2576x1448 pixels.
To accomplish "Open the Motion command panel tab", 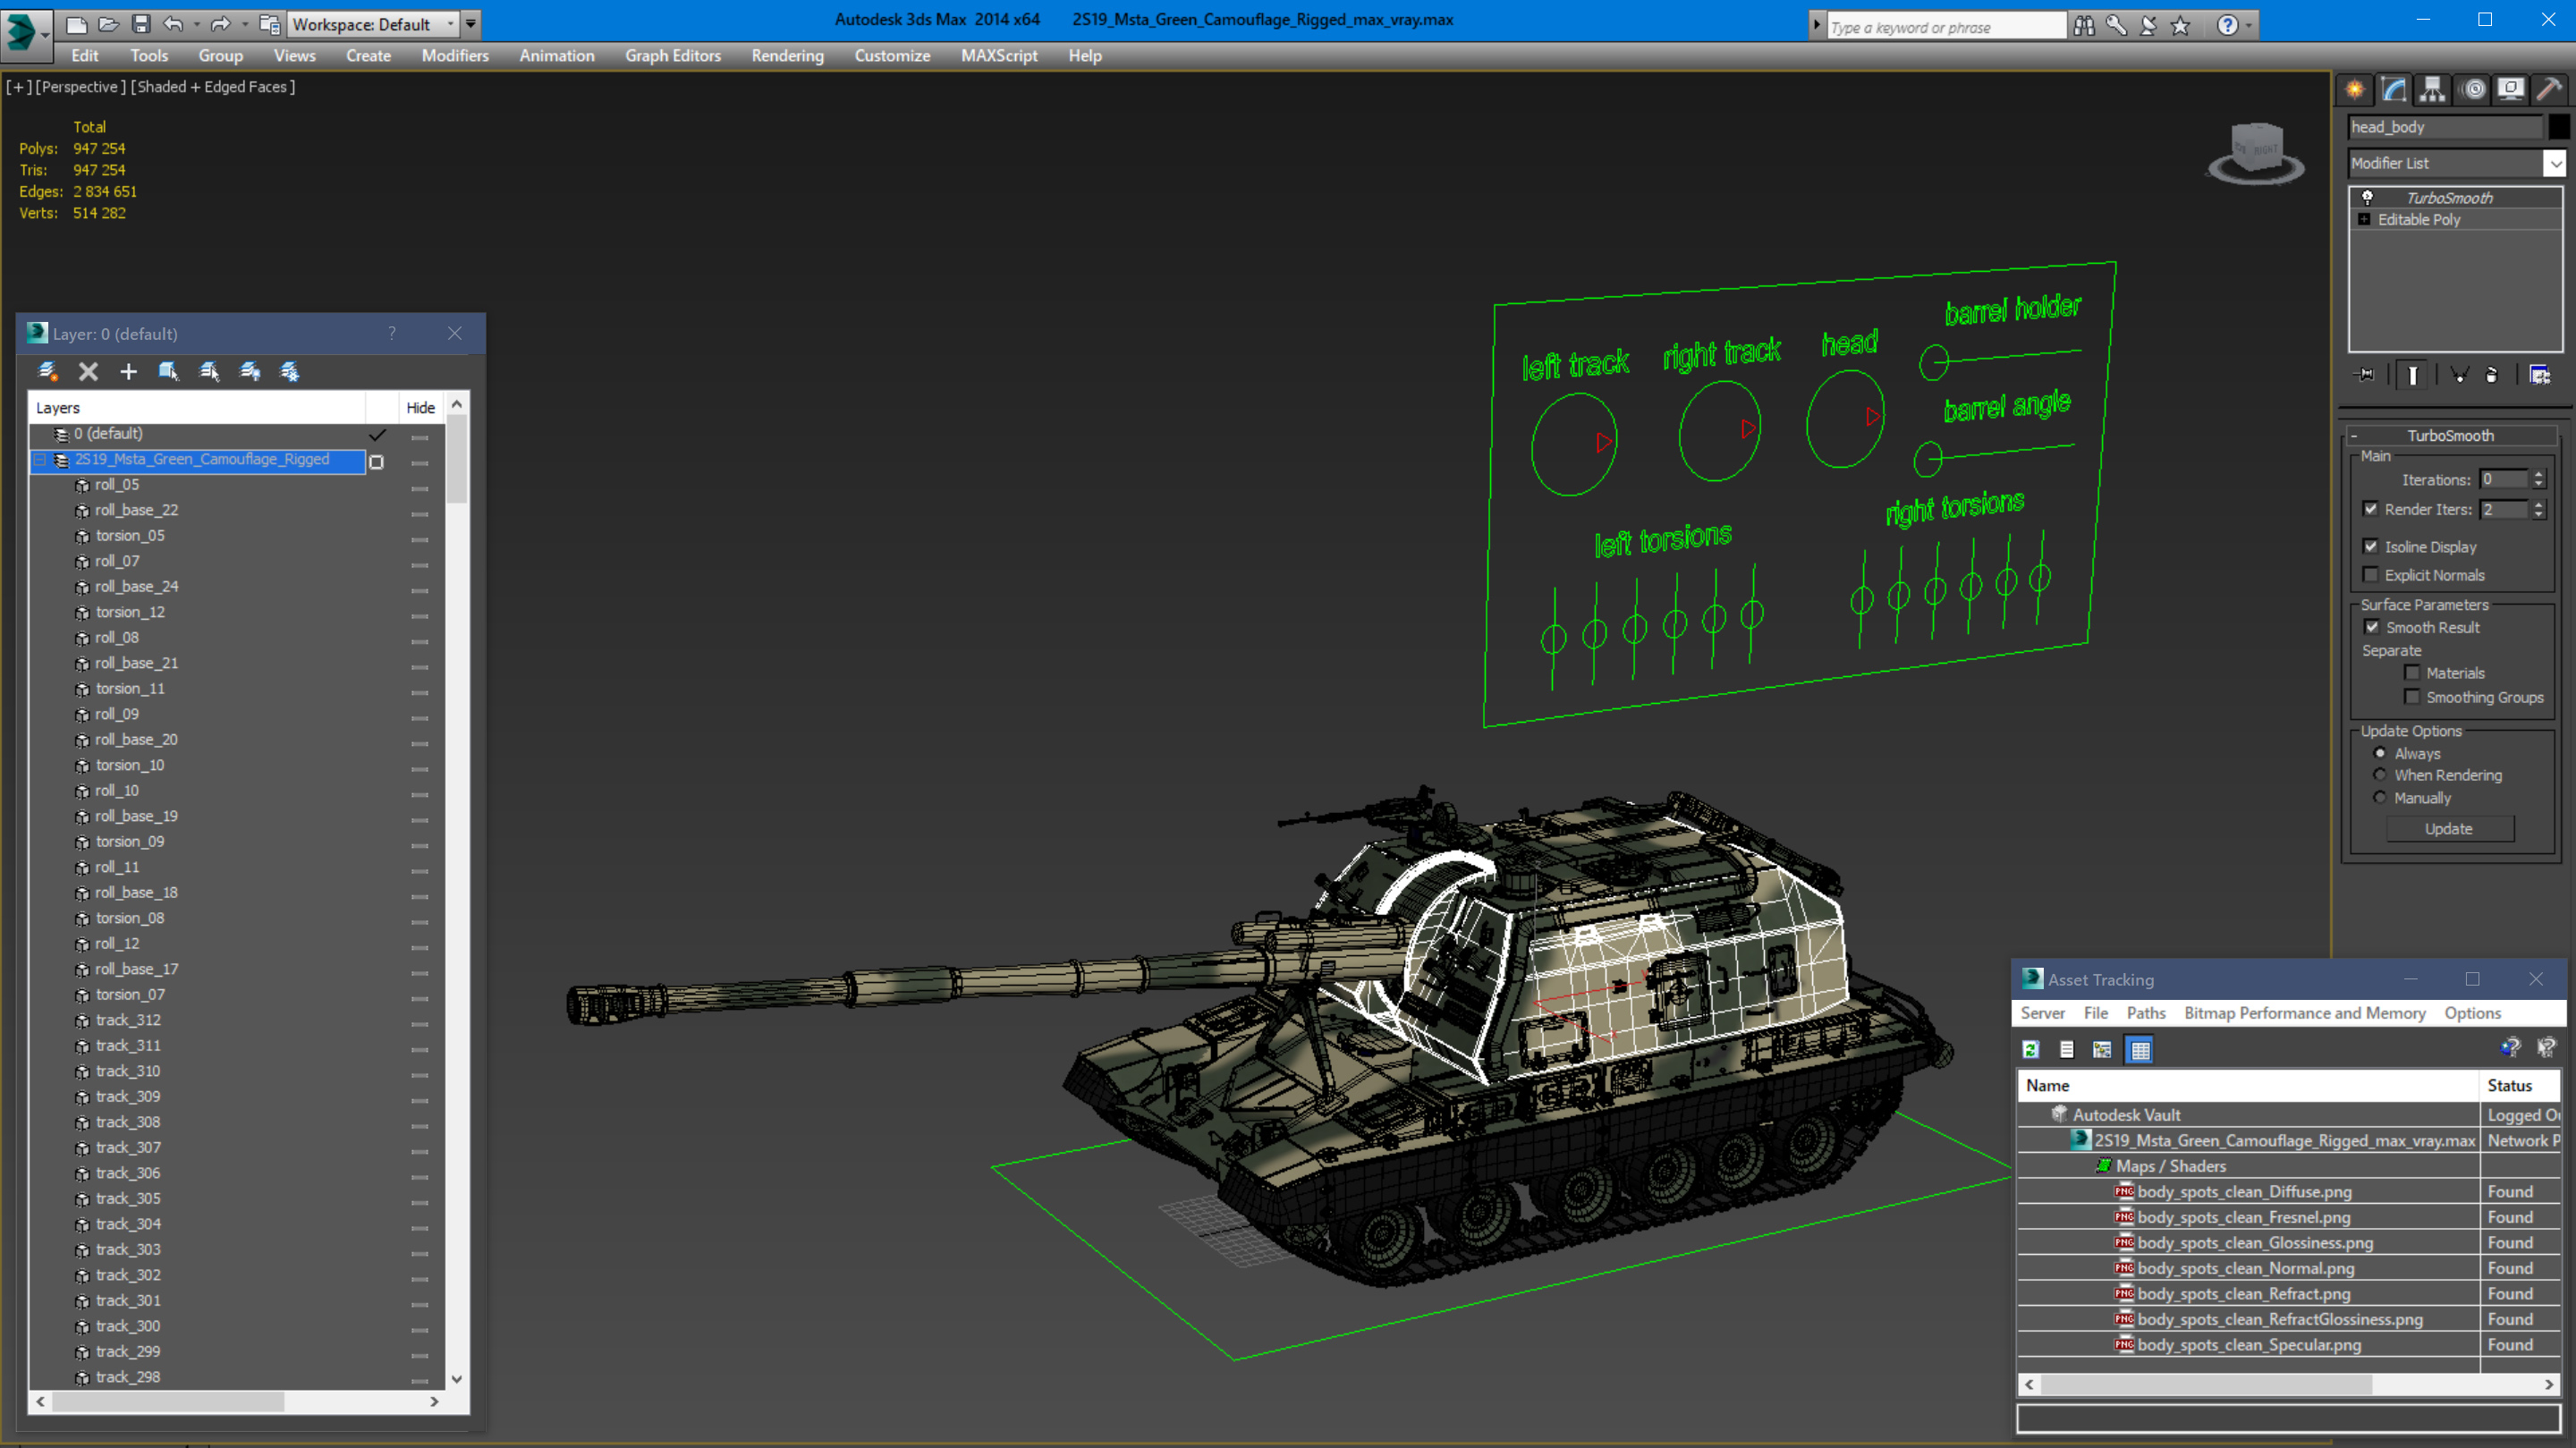I will (2472, 90).
